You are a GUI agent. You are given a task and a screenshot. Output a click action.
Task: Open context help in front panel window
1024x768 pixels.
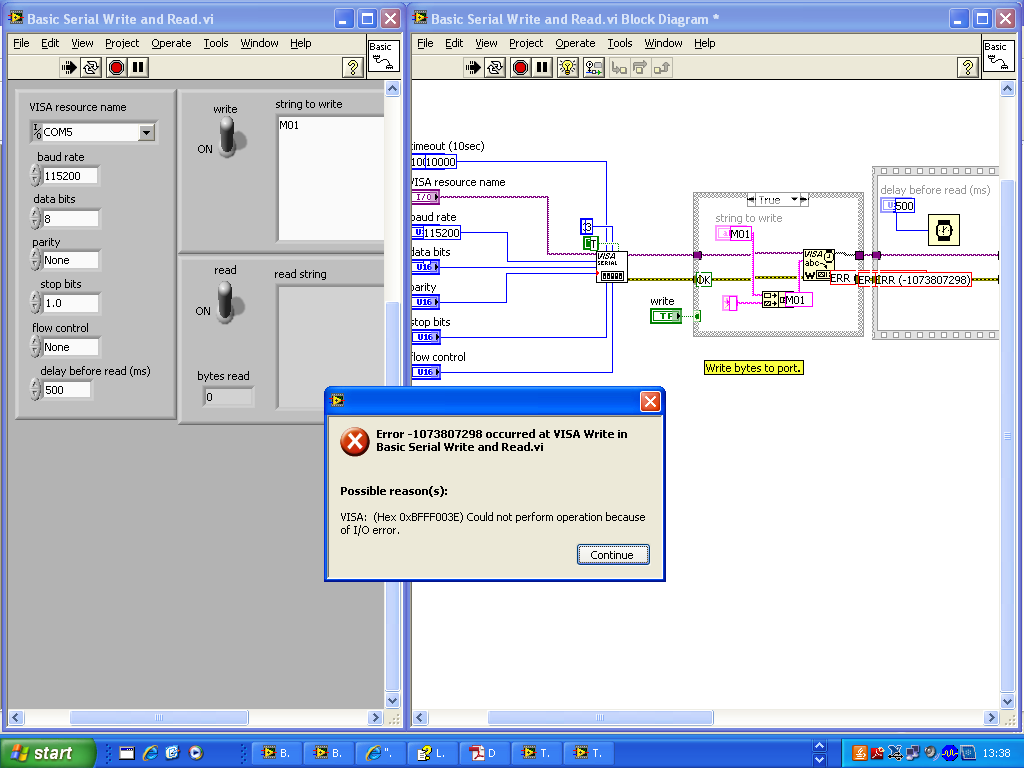point(353,67)
